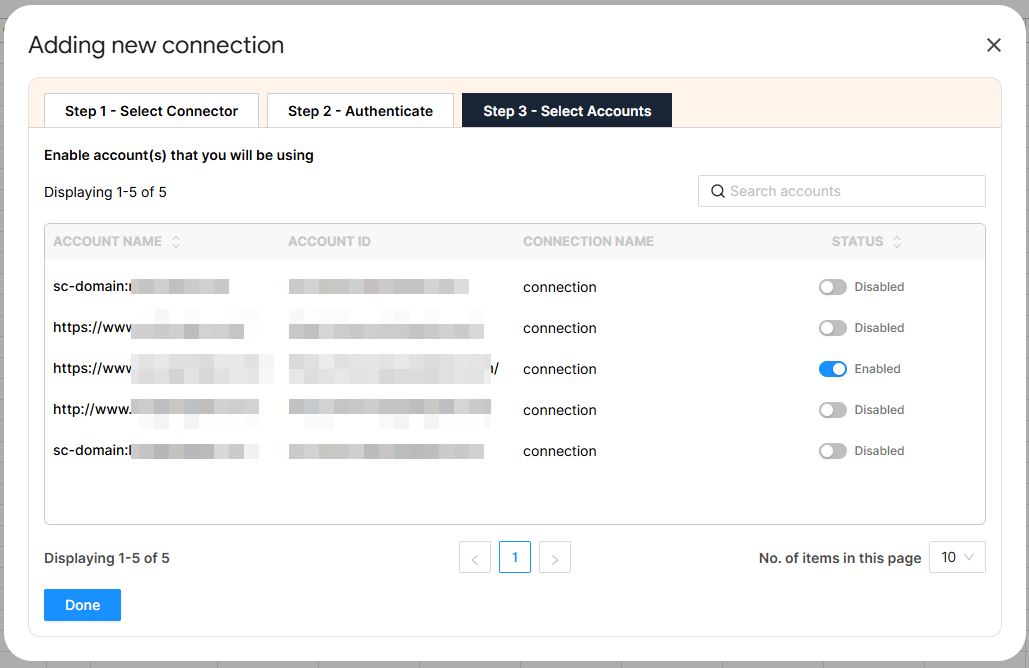Click the STATUS column header
The image size is (1029, 668).
coord(857,241)
